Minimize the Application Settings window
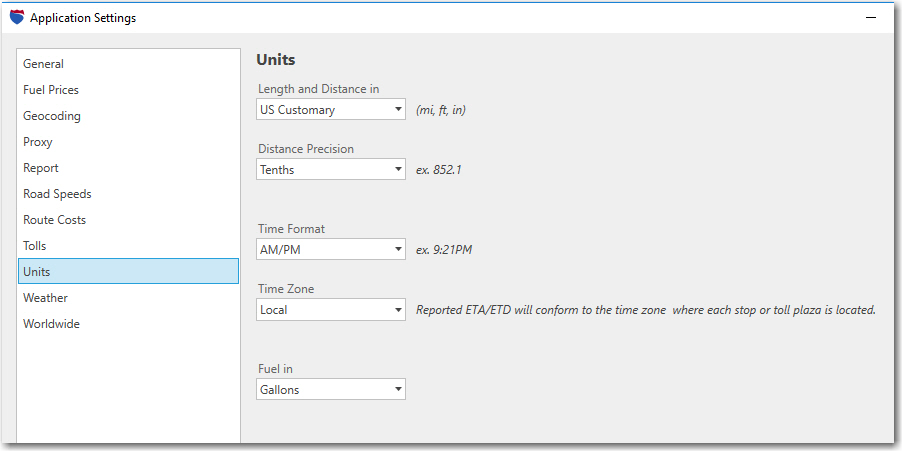The width and height of the screenshot is (902, 451). tap(871, 18)
